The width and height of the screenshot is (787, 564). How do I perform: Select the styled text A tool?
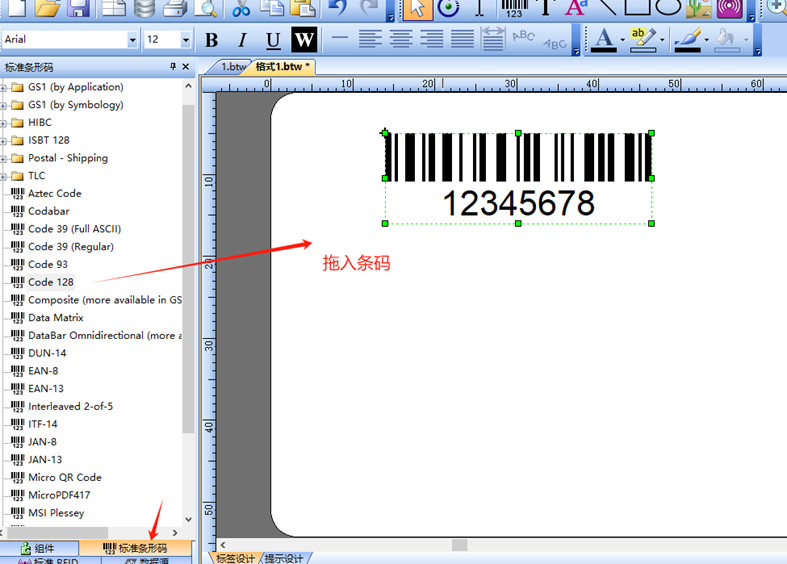coord(576,8)
